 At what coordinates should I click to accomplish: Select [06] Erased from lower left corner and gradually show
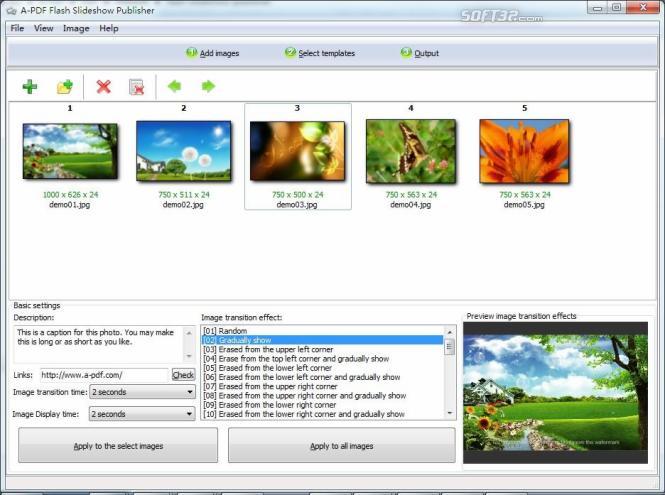click(322, 377)
